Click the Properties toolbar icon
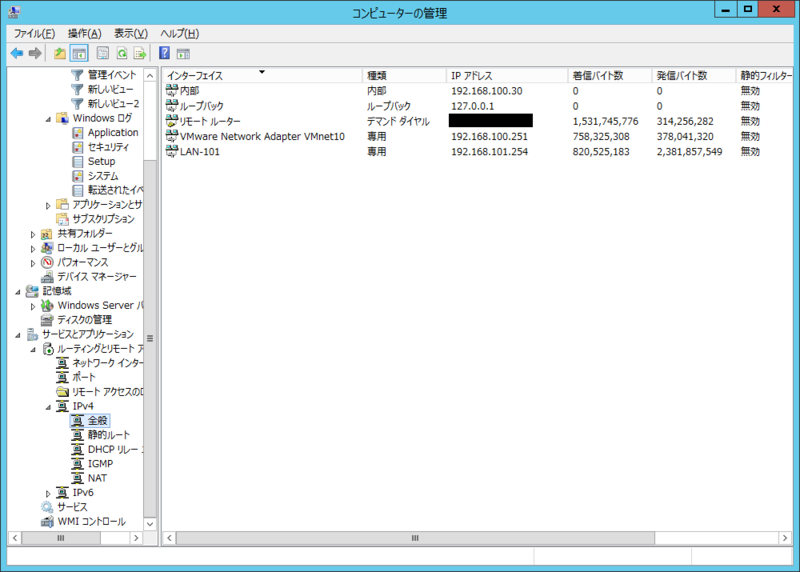 pyautogui.click(x=103, y=53)
